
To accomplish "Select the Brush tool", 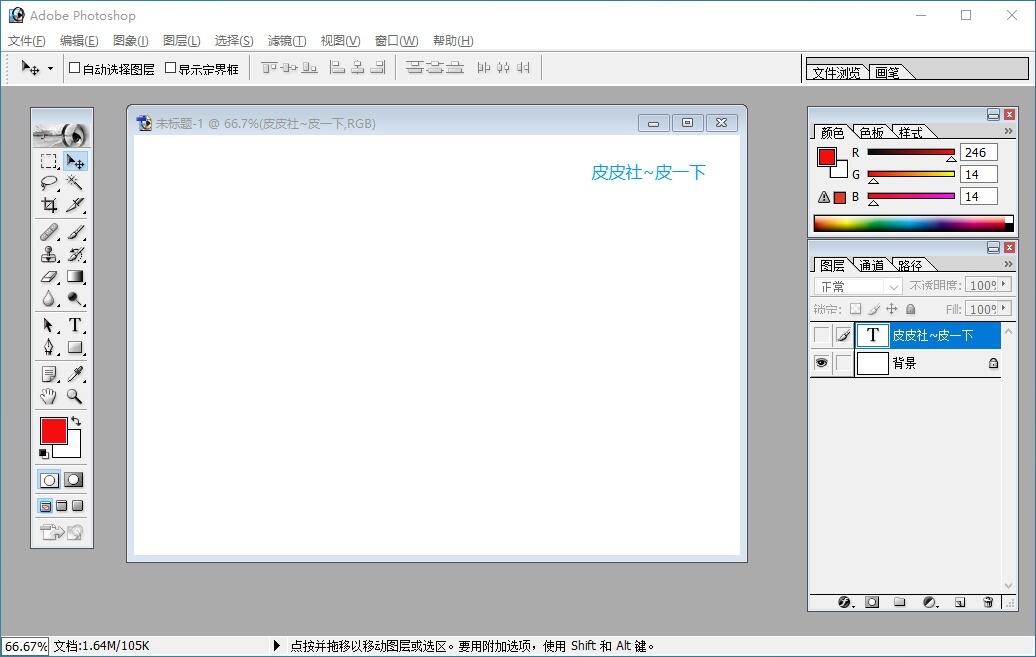I will (75, 232).
